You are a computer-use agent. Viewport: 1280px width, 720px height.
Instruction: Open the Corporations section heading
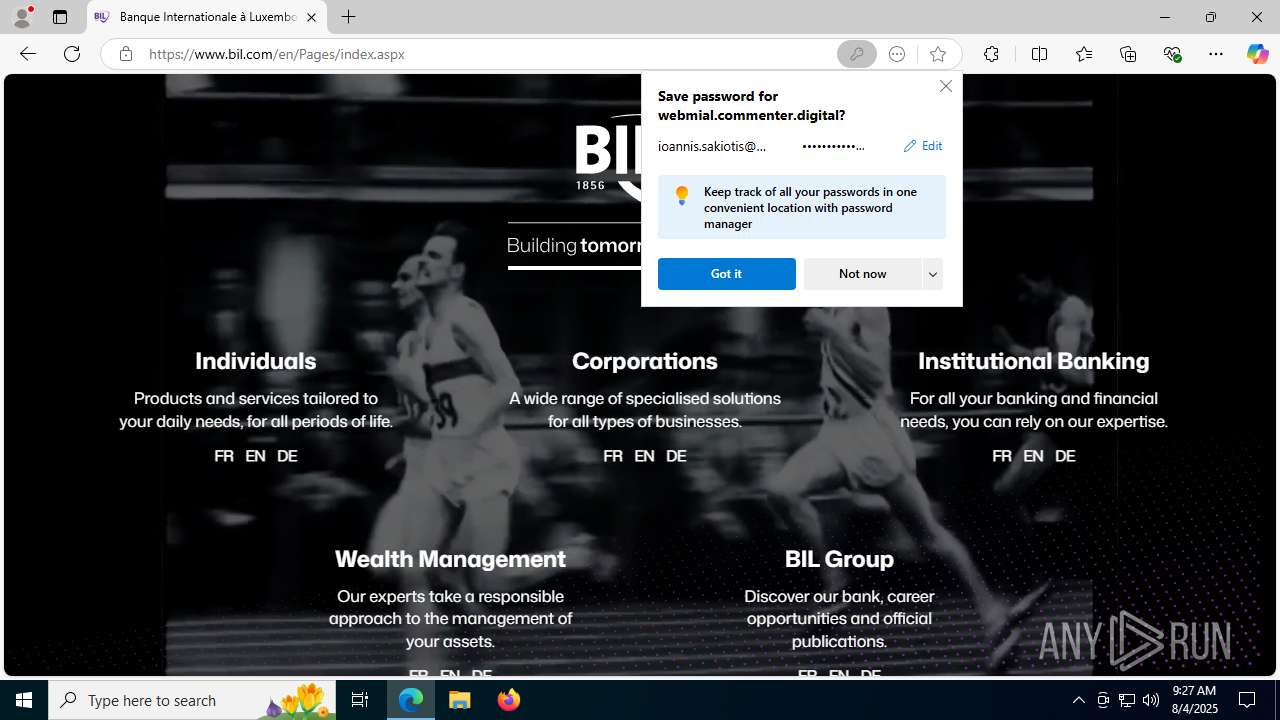(644, 361)
